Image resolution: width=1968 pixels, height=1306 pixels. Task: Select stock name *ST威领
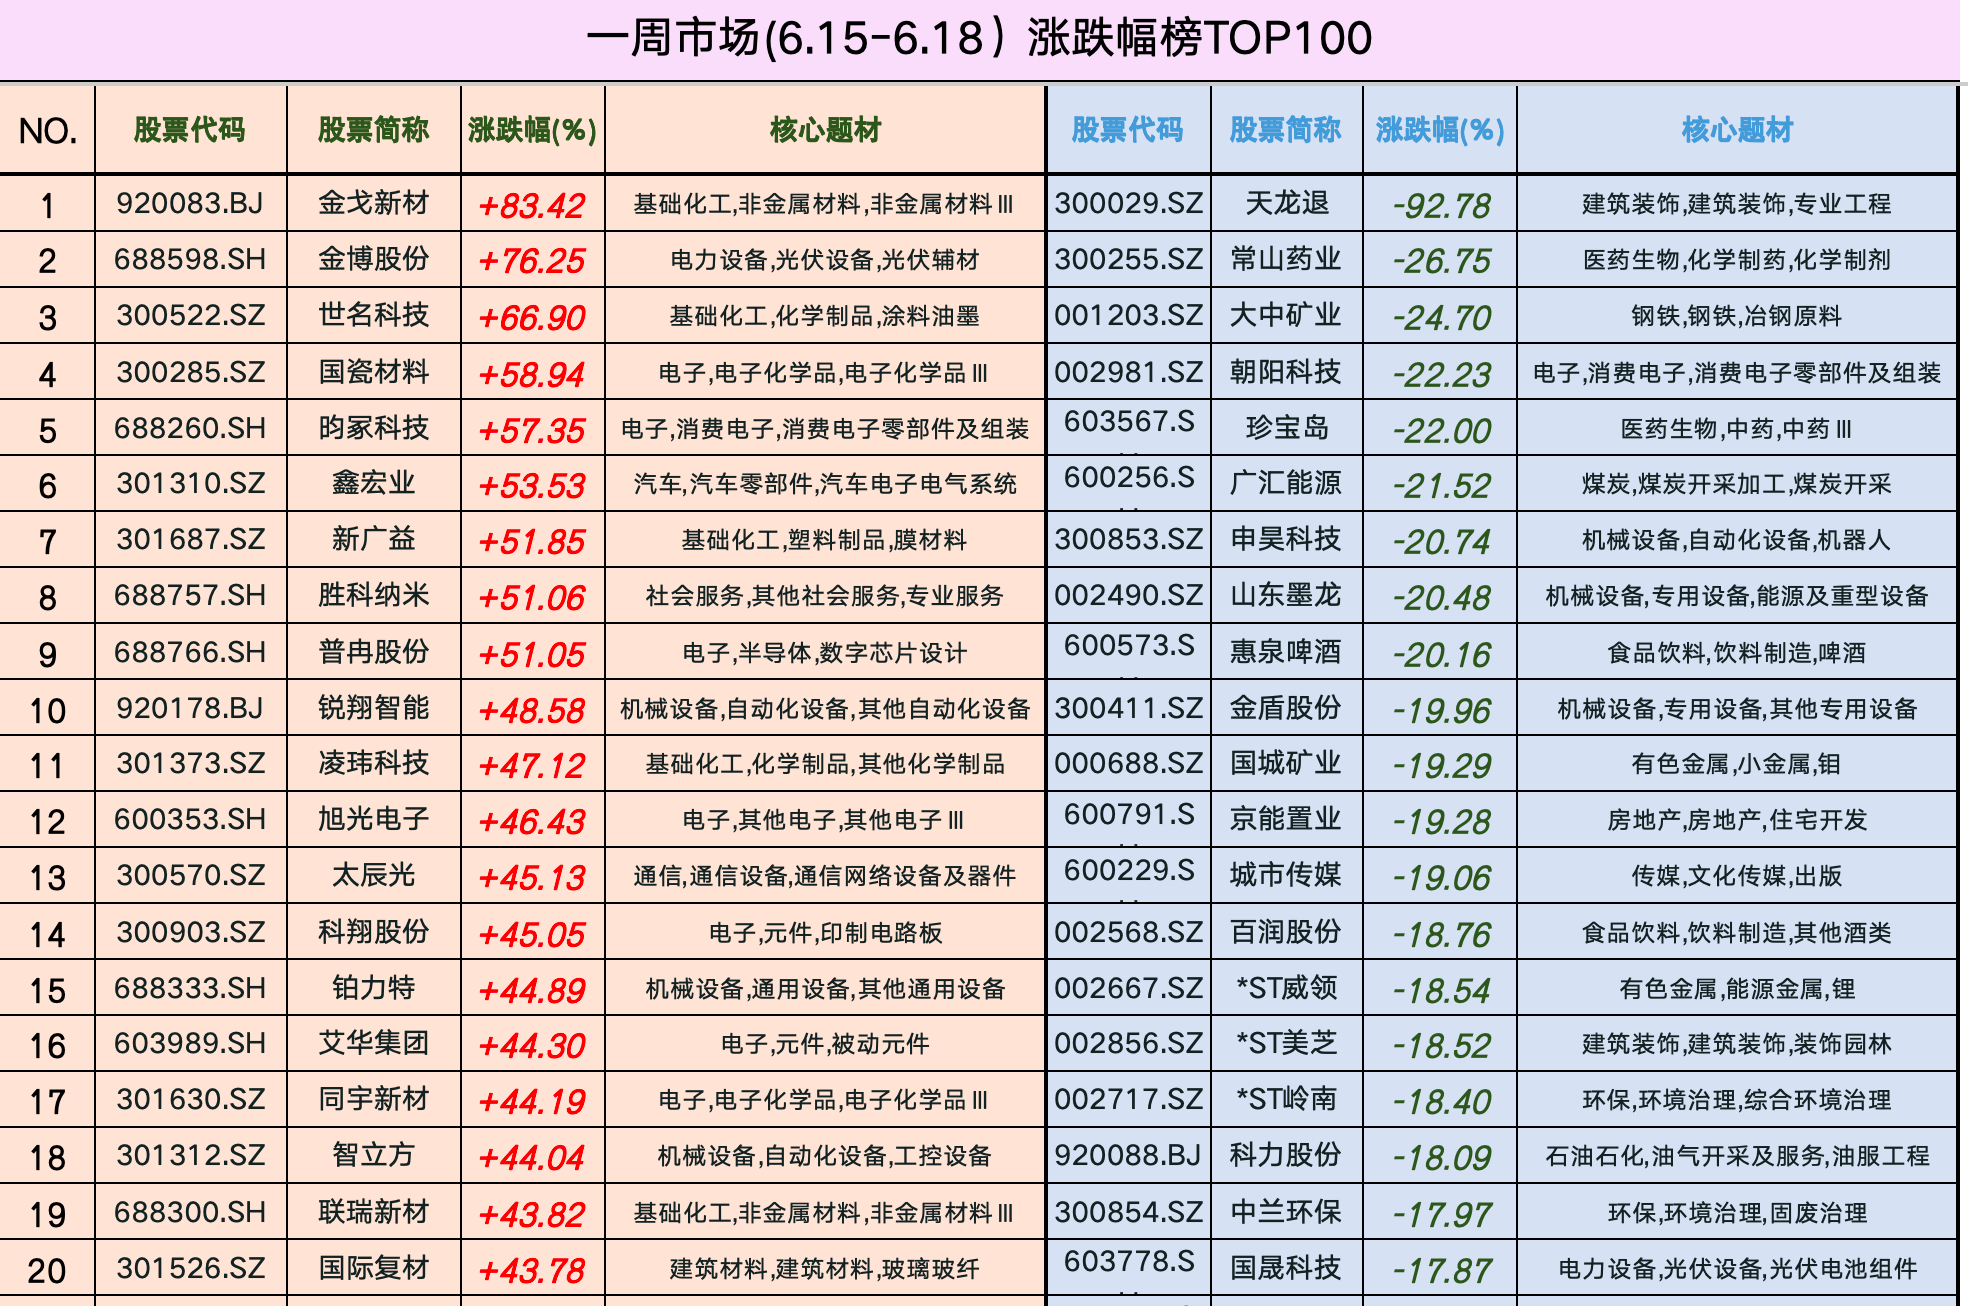(1286, 988)
